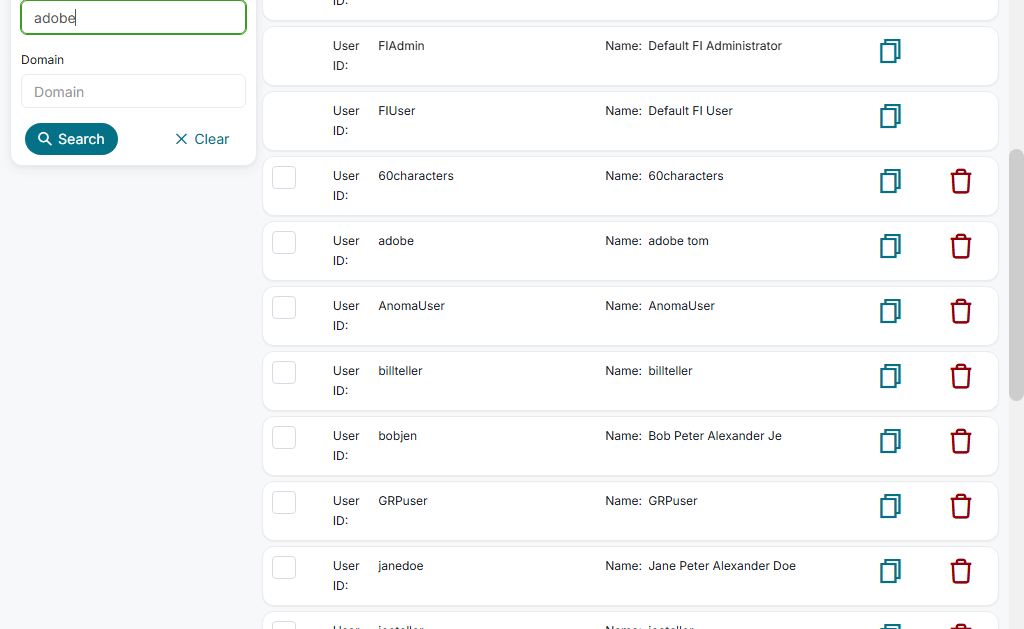Copy the FIAdmin user
1024x629 pixels.
[890, 51]
